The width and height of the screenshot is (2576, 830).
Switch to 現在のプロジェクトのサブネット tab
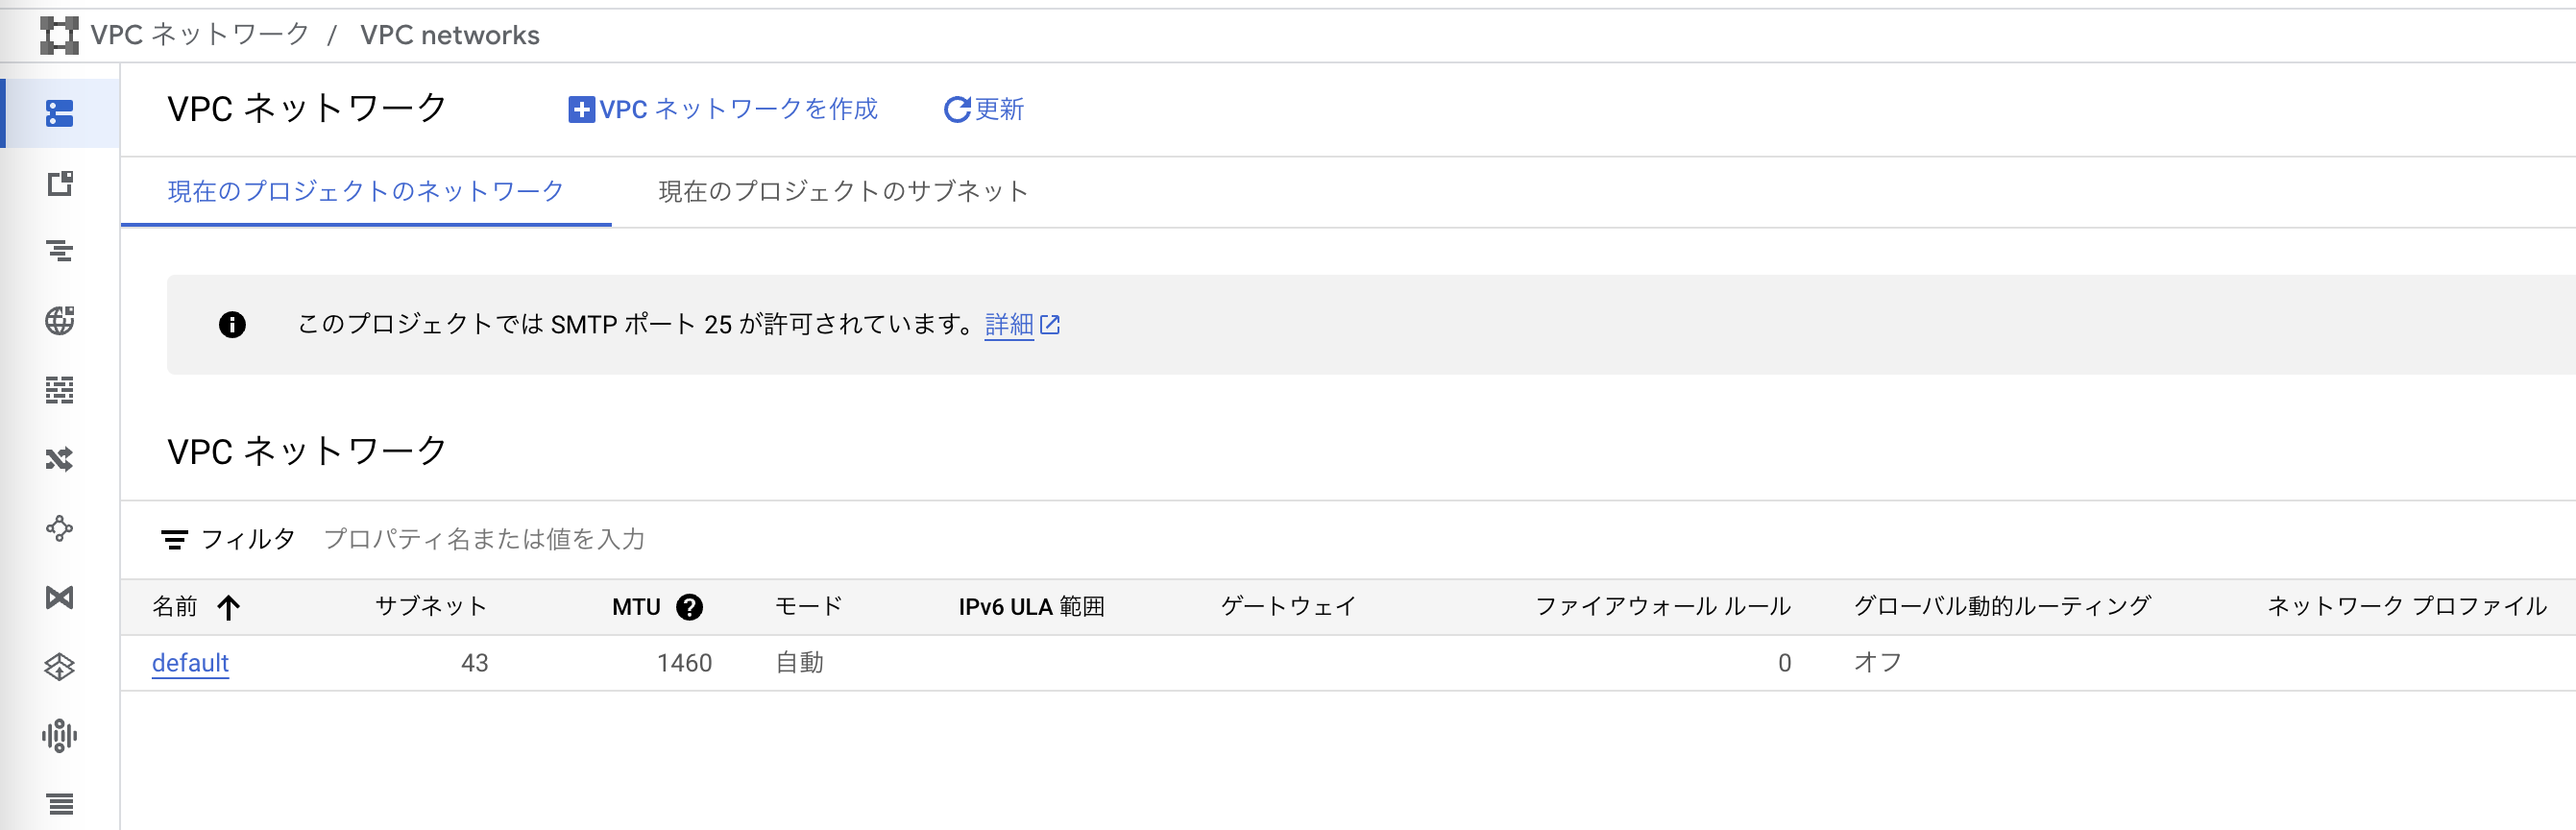(842, 191)
